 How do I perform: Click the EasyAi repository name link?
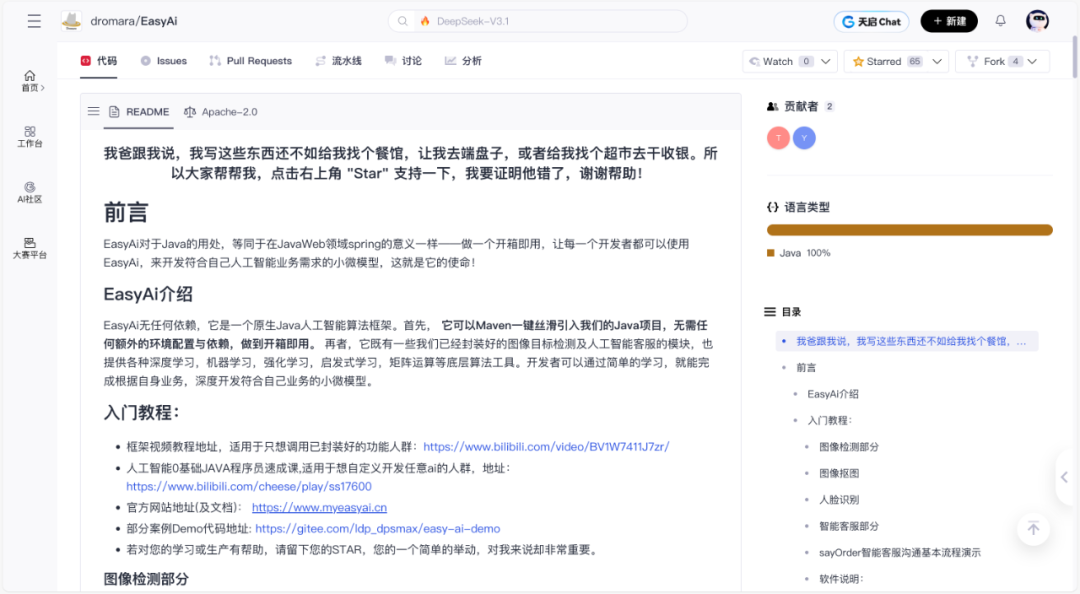point(158,21)
